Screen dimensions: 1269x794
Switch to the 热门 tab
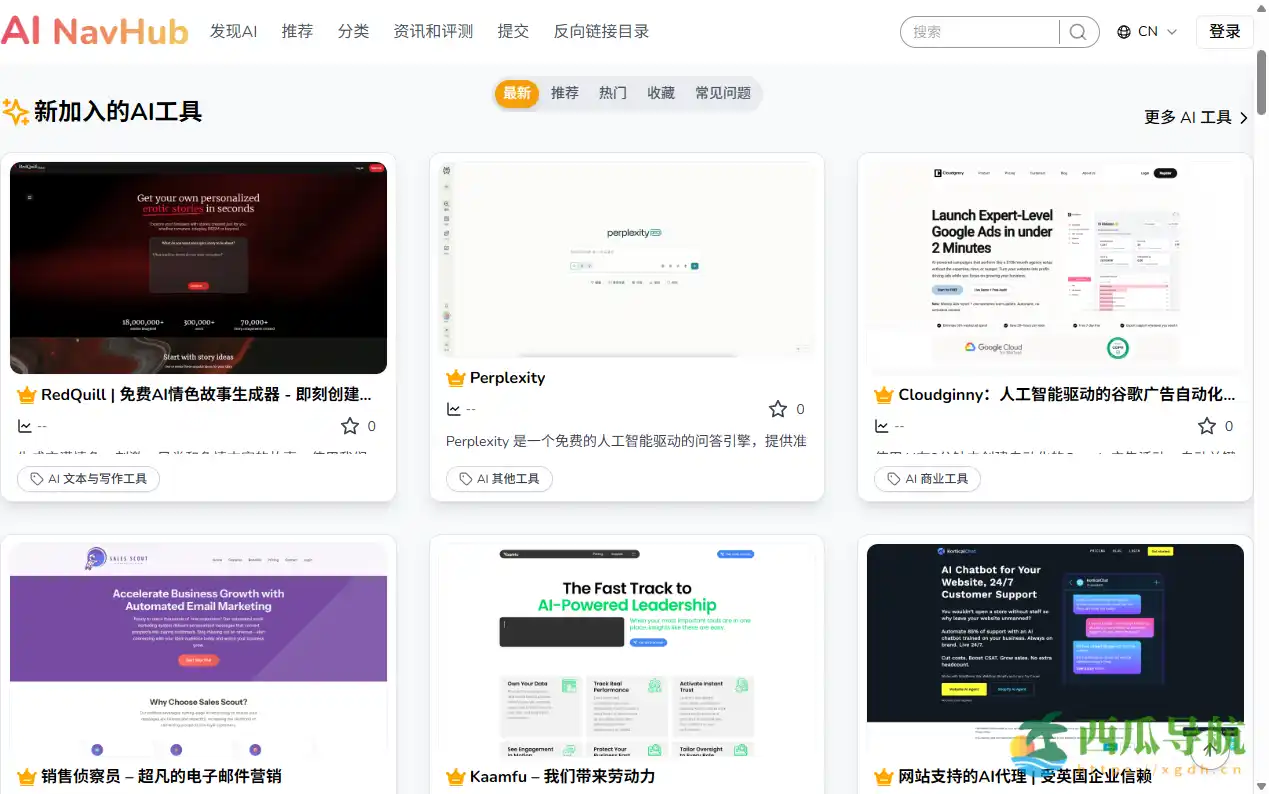[612, 92]
